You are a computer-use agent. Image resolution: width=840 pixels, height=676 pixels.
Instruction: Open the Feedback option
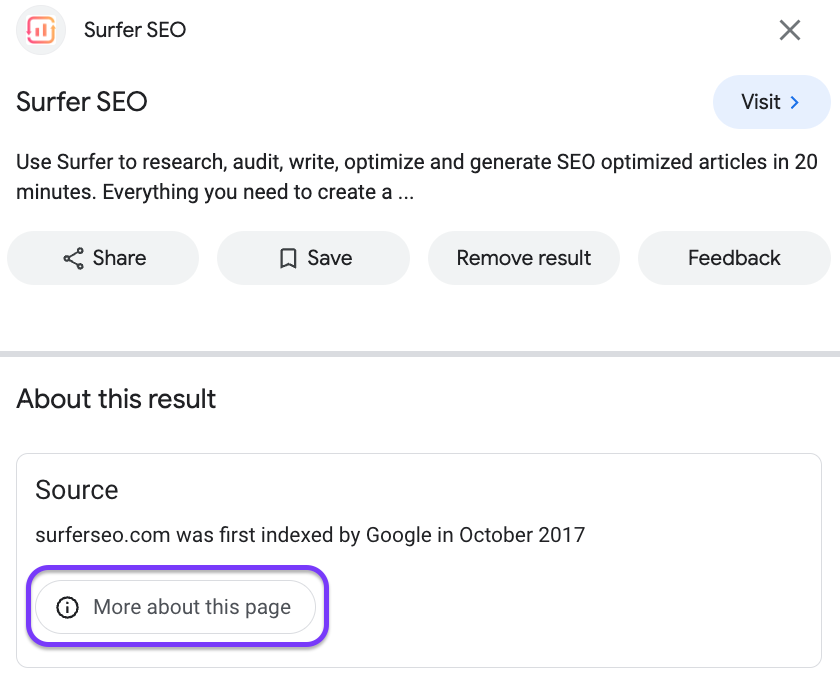click(734, 258)
